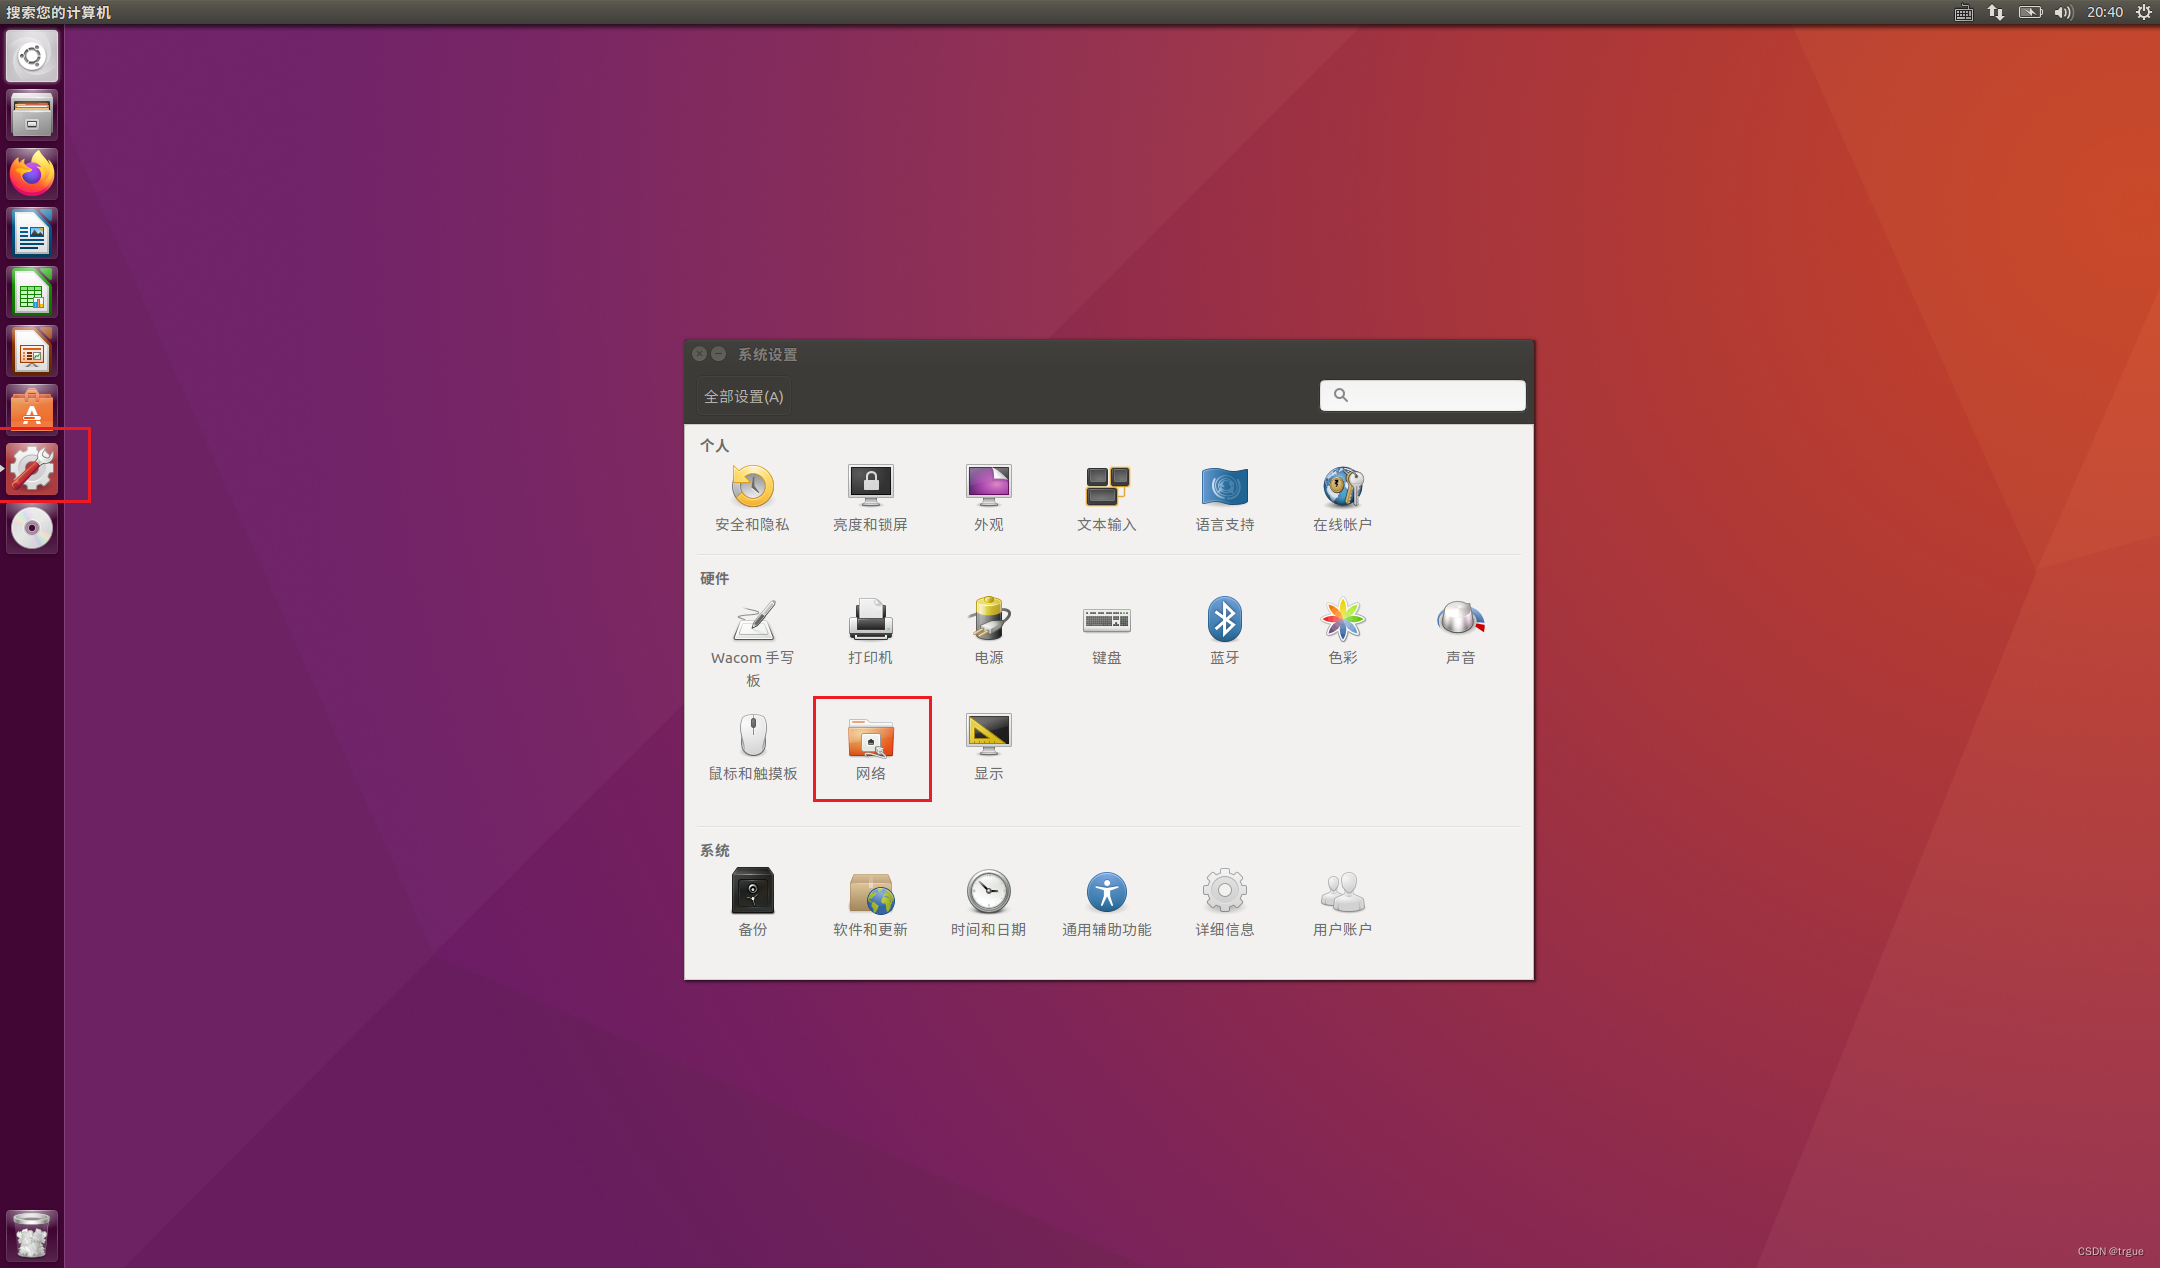Click the search input field
The width and height of the screenshot is (2160, 1268).
click(x=1420, y=395)
